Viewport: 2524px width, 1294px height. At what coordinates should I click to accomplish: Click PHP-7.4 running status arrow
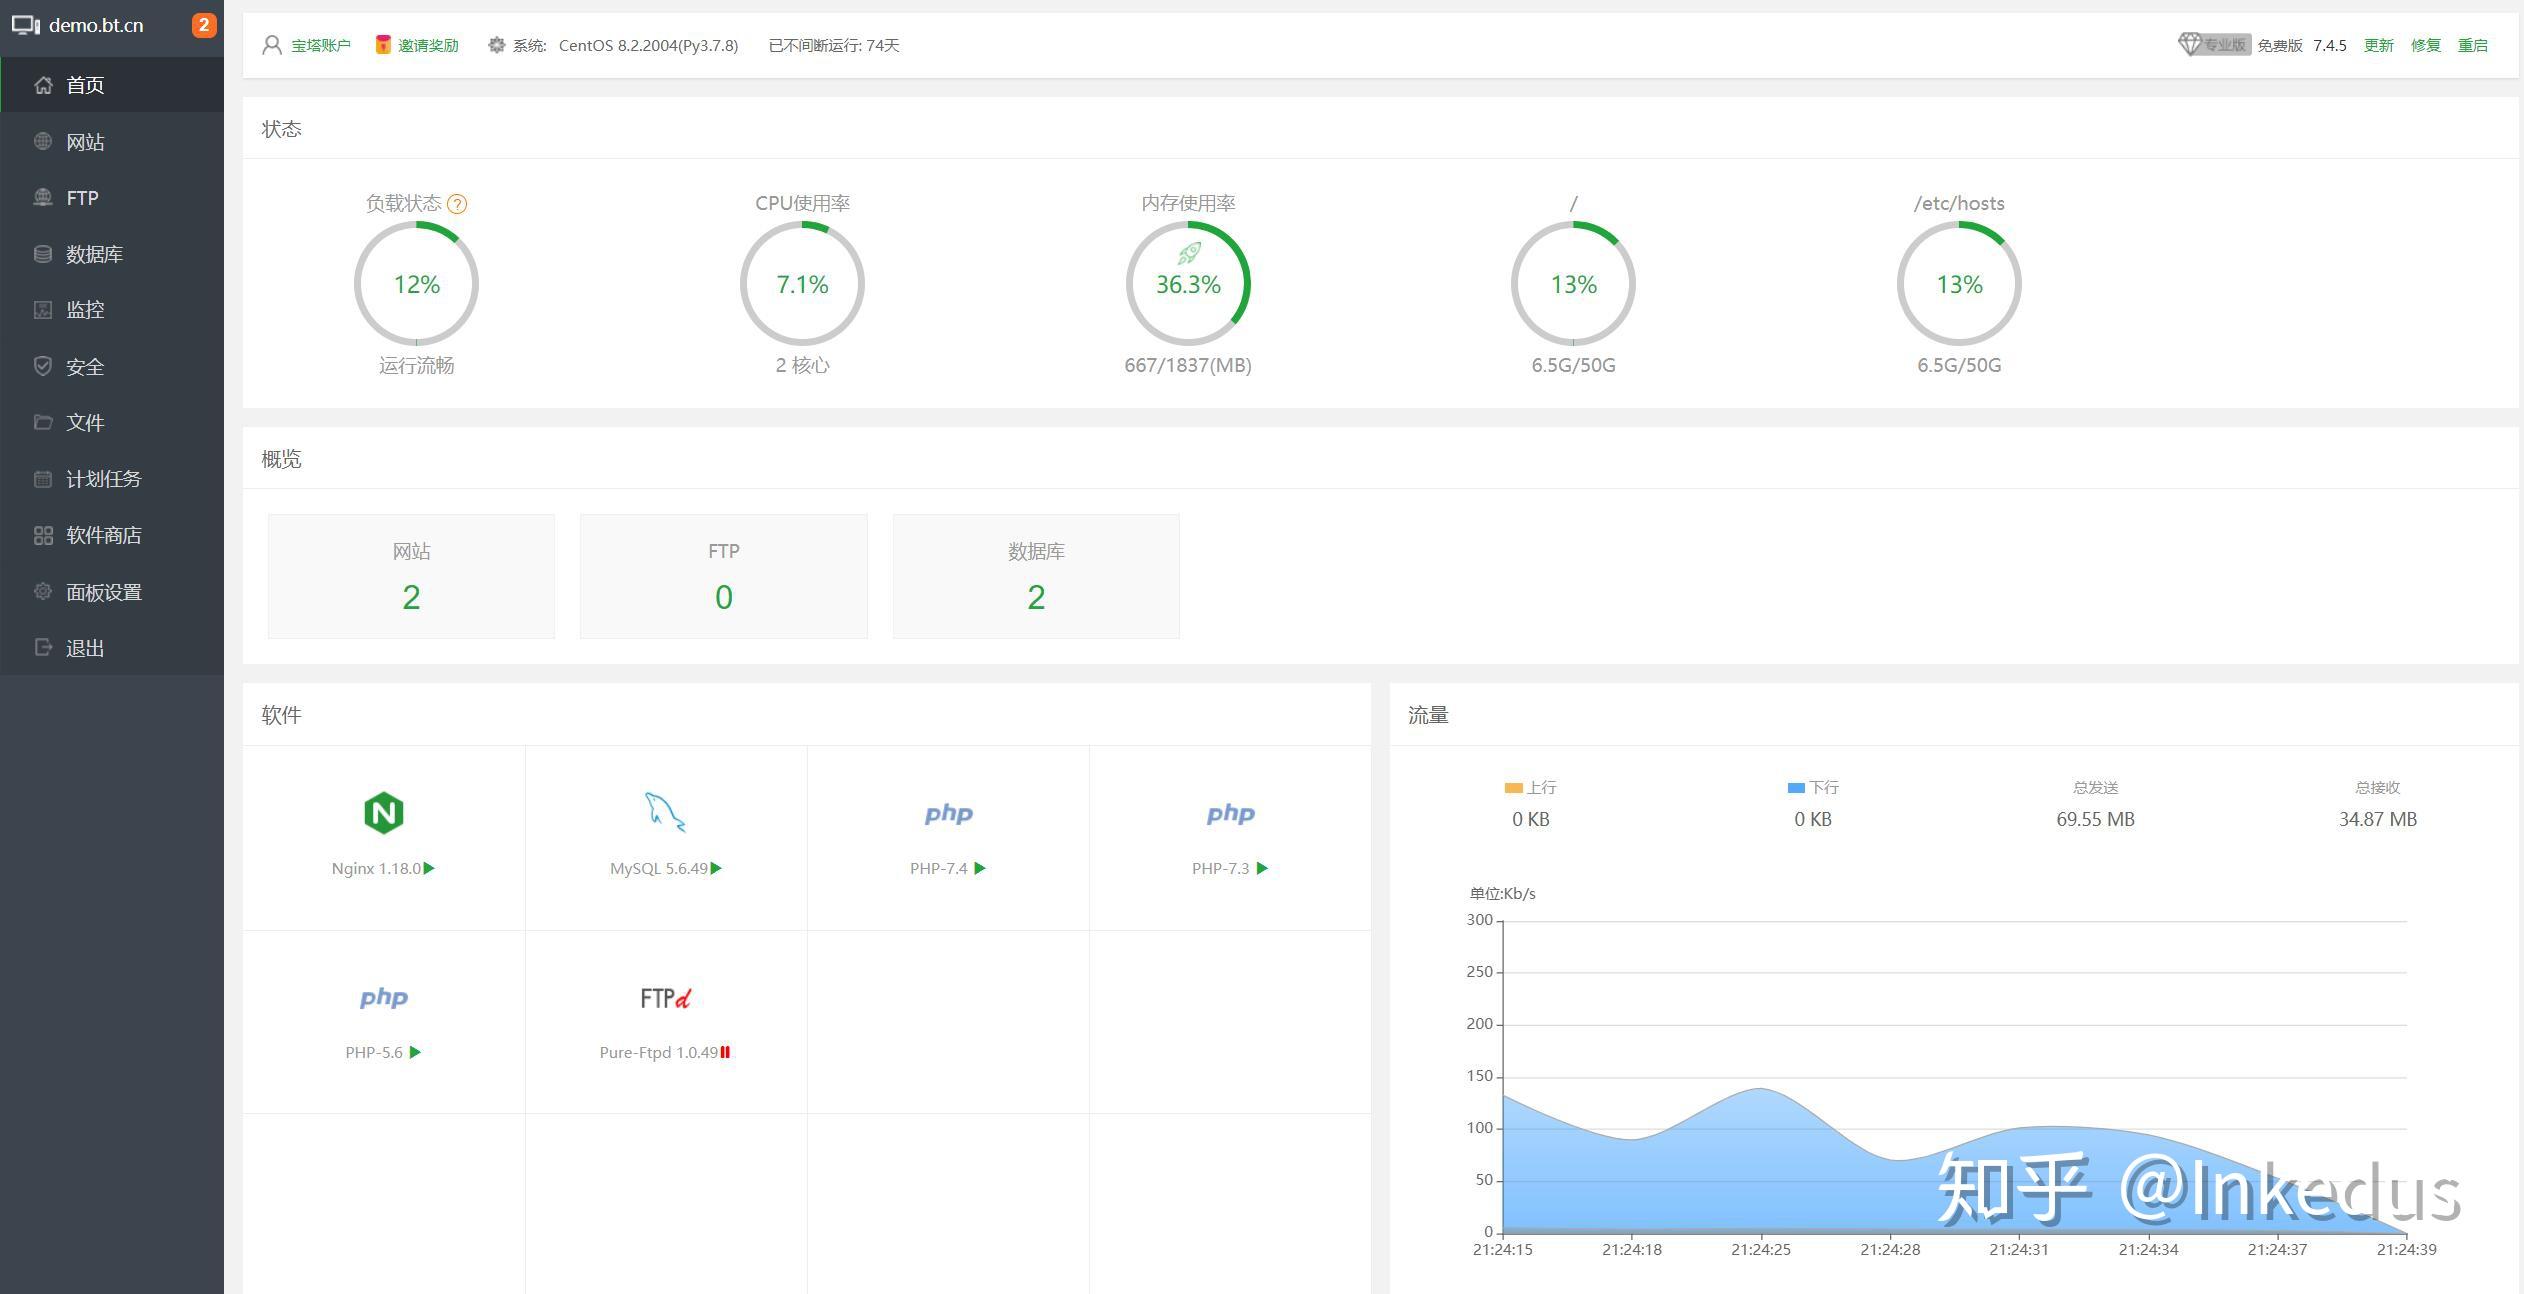(980, 868)
